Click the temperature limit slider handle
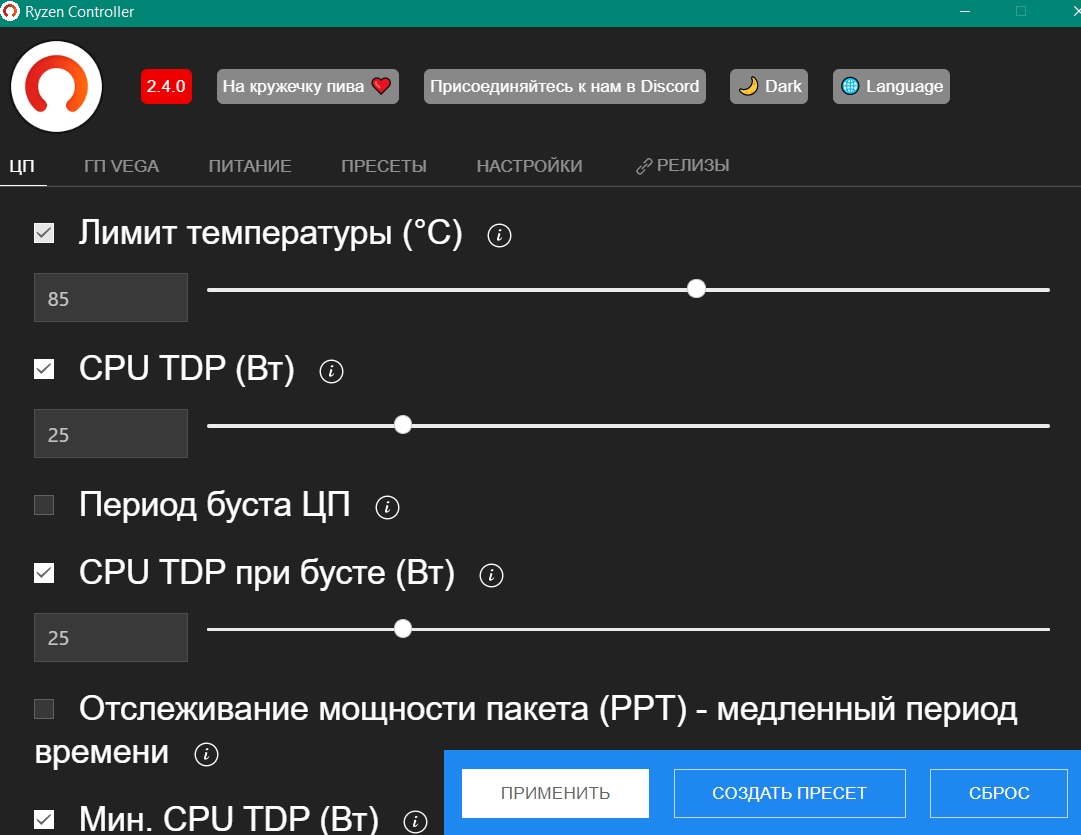 (696, 288)
